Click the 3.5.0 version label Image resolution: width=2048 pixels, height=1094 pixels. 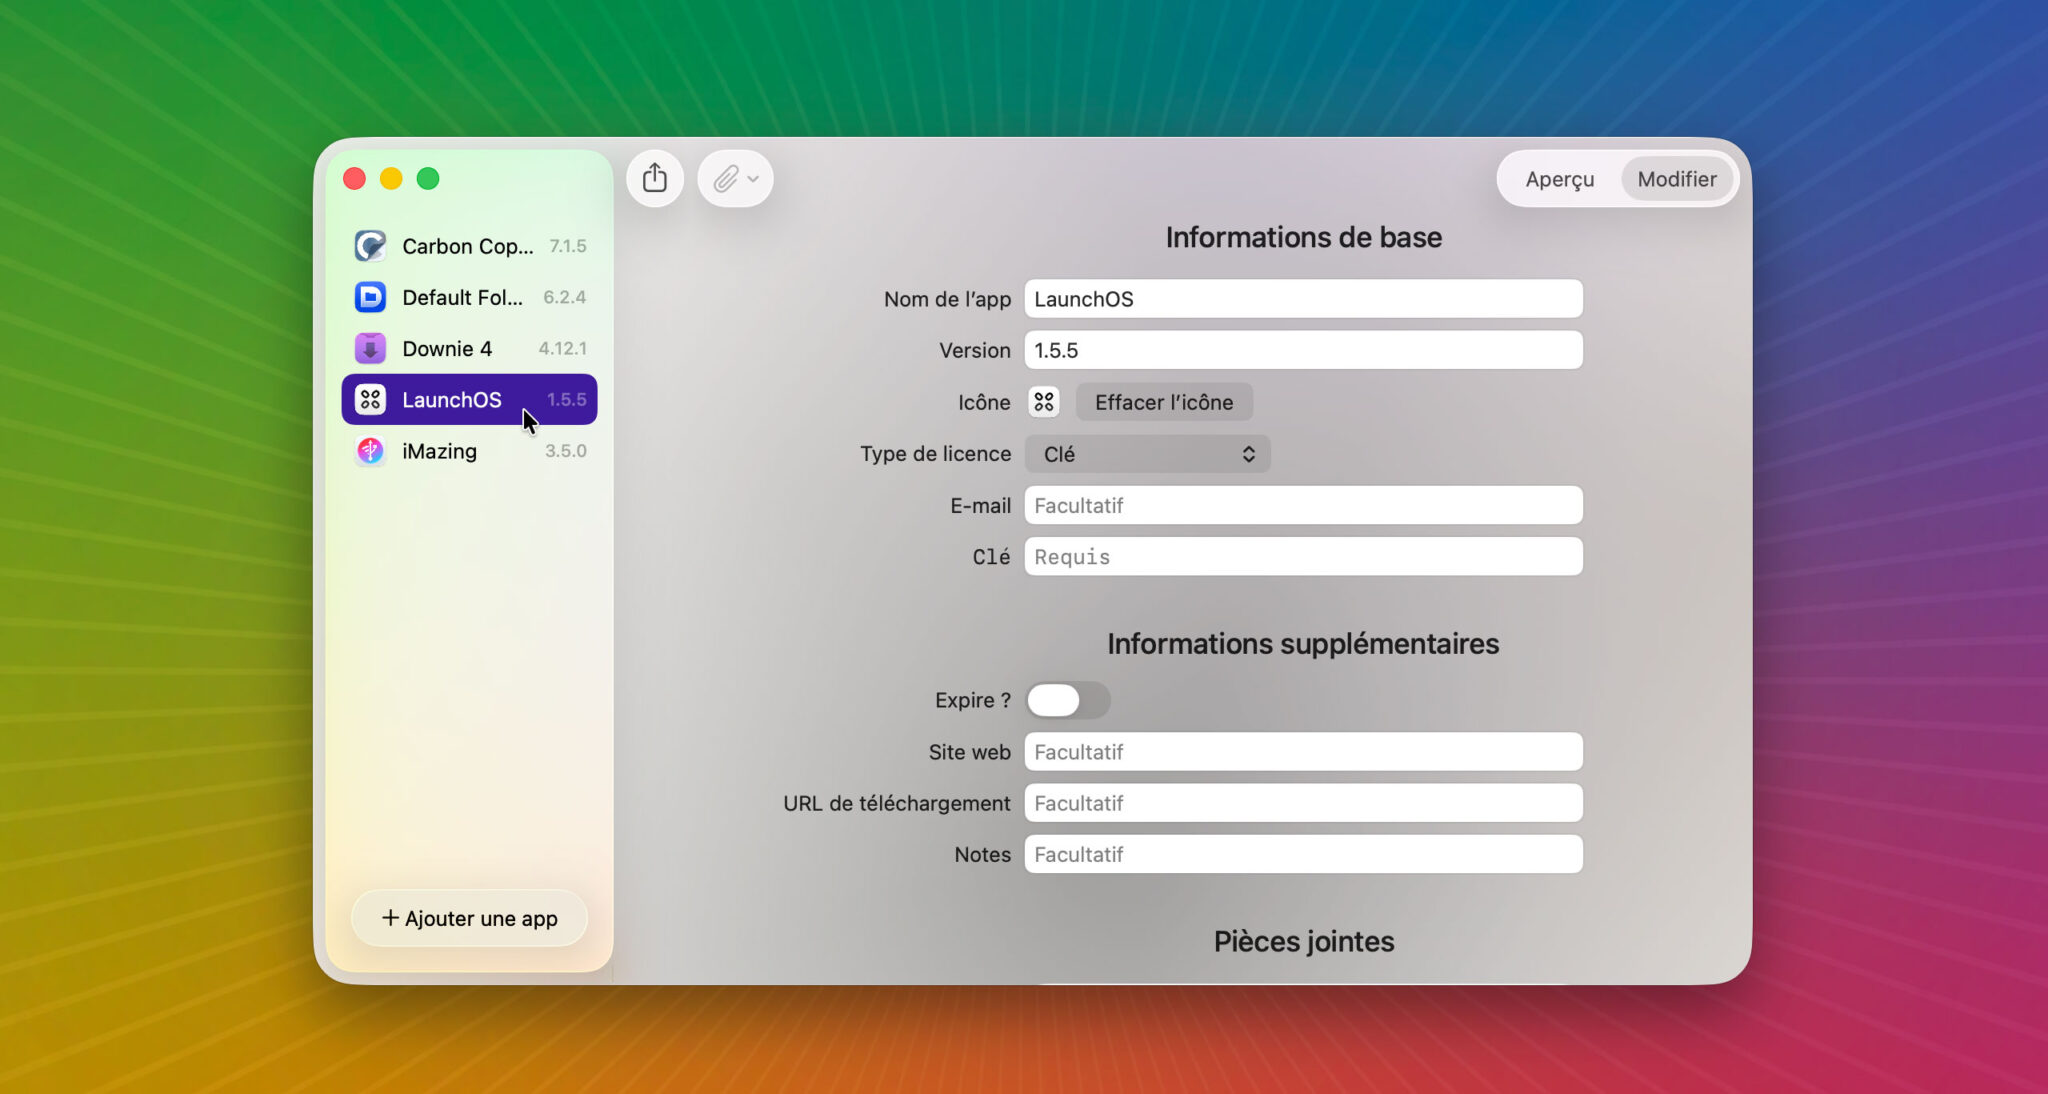pos(565,451)
